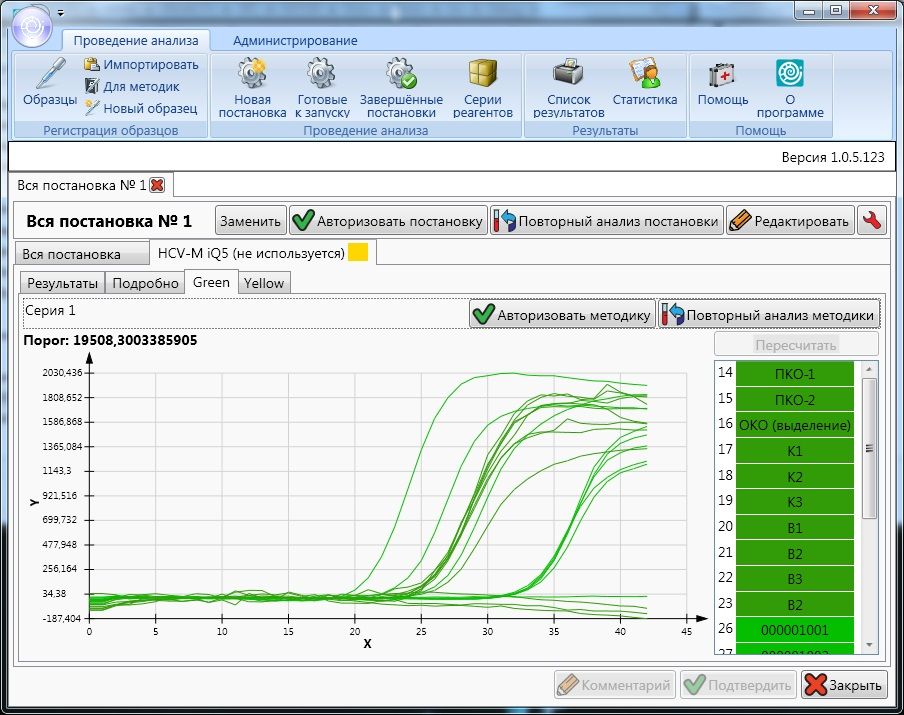The height and width of the screenshot is (715, 904).
Task: Start a Новая постановка
Action: [x=253, y=88]
